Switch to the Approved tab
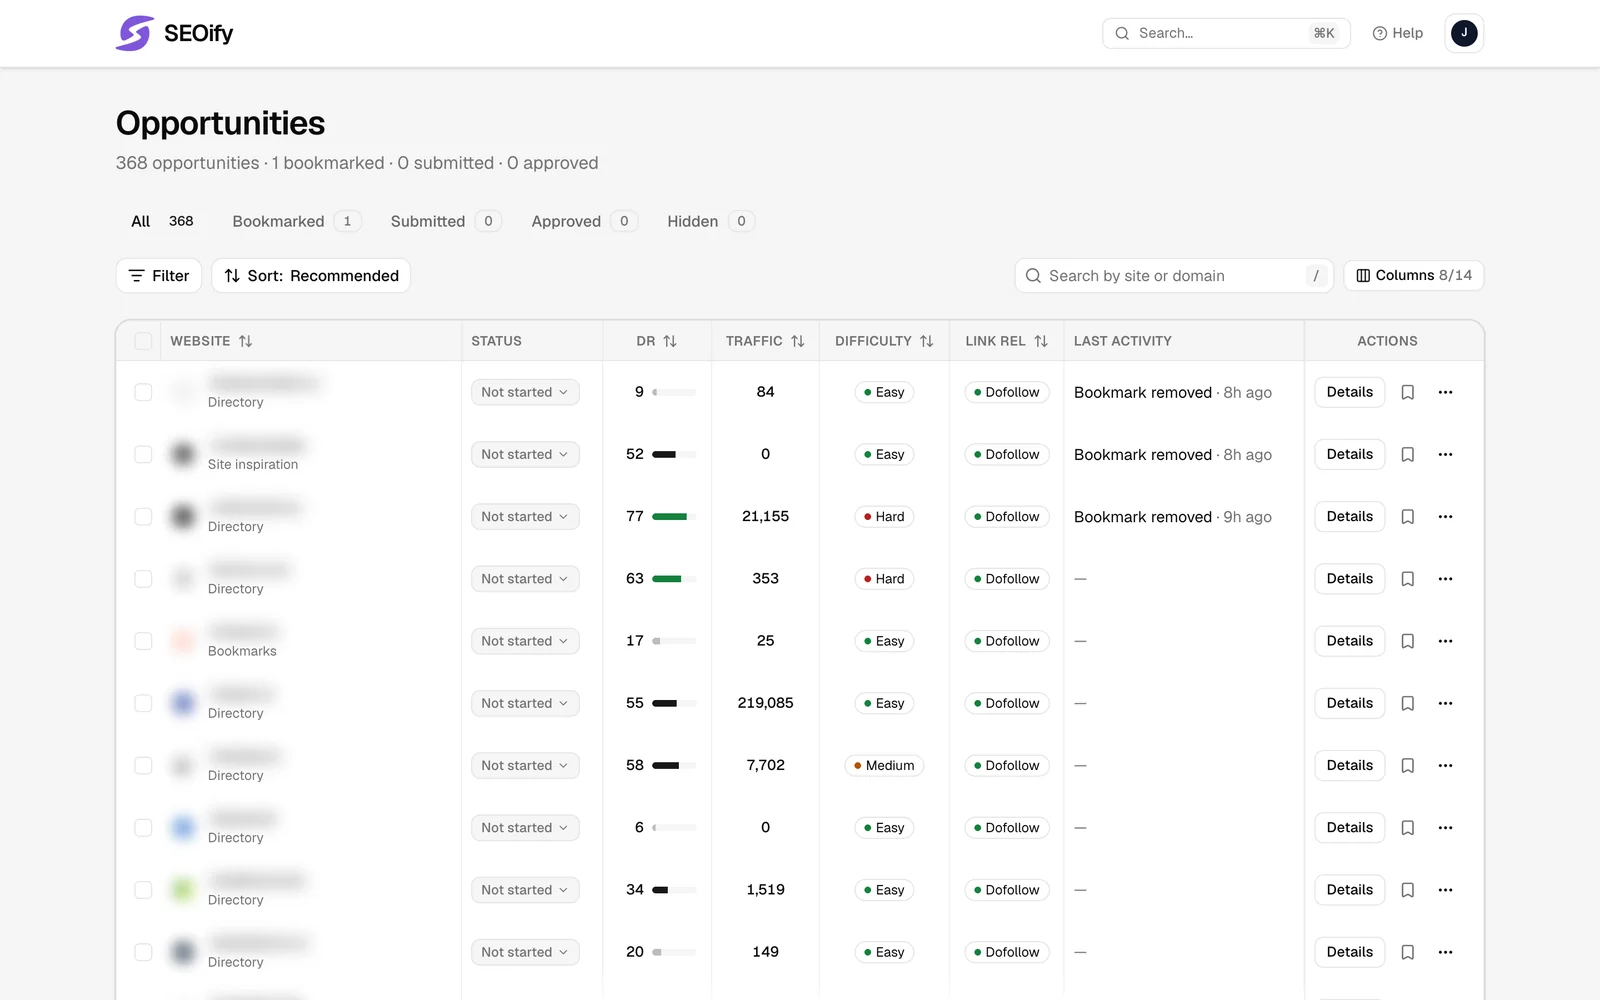Viewport: 1600px width, 1000px height. tap(584, 221)
